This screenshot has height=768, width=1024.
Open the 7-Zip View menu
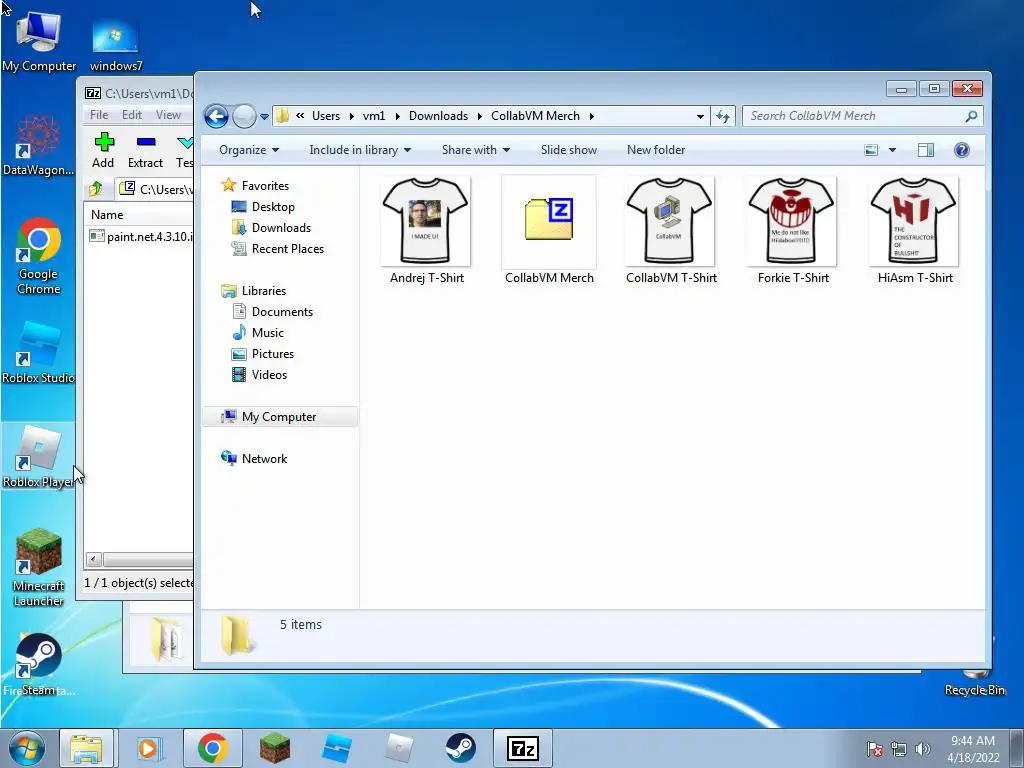click(x=168, y=115)
